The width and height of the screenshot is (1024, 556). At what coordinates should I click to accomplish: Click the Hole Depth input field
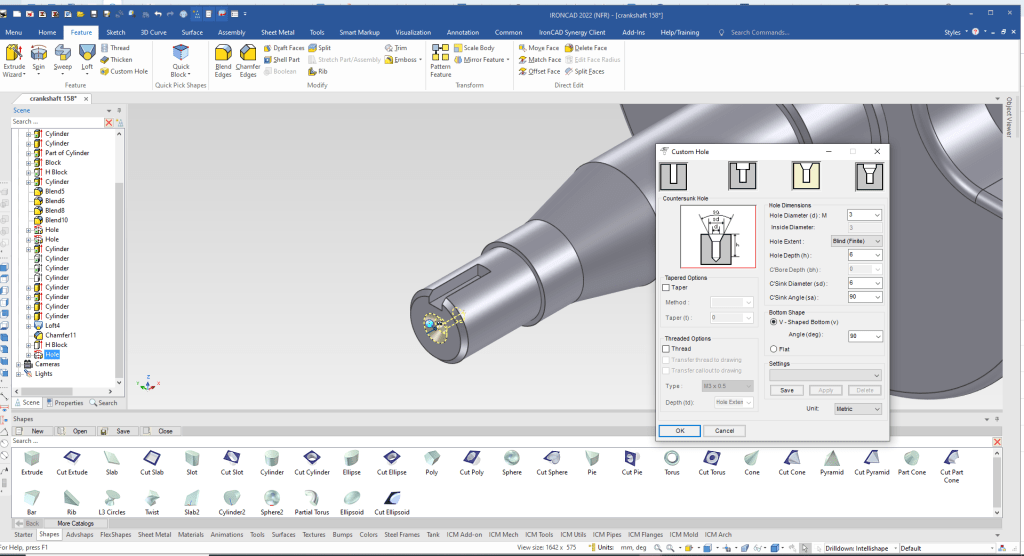point(858,255)
